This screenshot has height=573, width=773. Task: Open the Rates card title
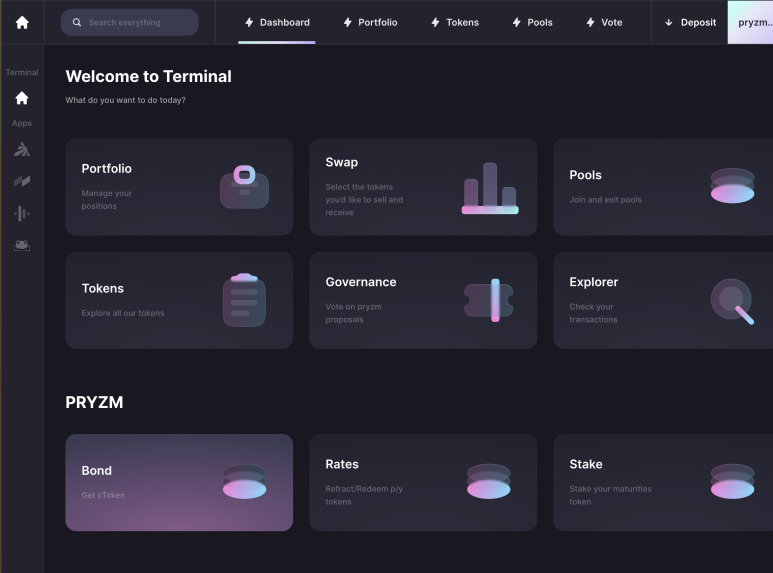pos(342,464)
